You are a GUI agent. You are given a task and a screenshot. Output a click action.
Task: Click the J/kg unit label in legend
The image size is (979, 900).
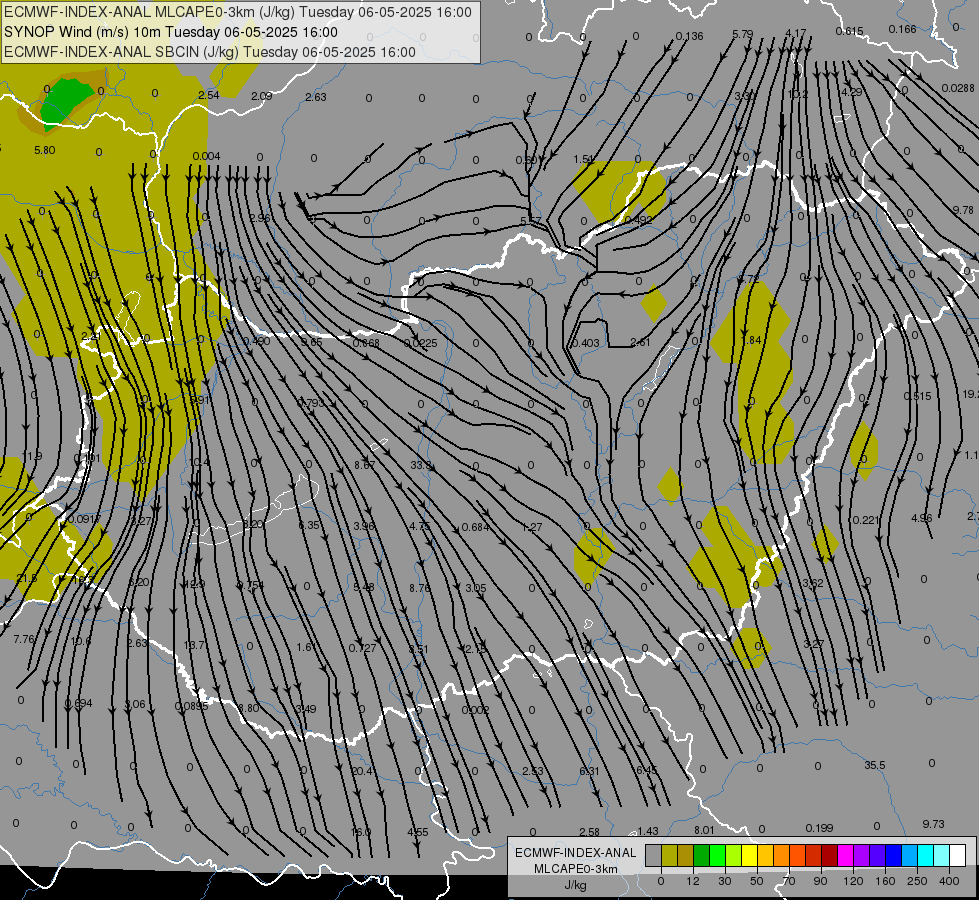tap(576, 885)
